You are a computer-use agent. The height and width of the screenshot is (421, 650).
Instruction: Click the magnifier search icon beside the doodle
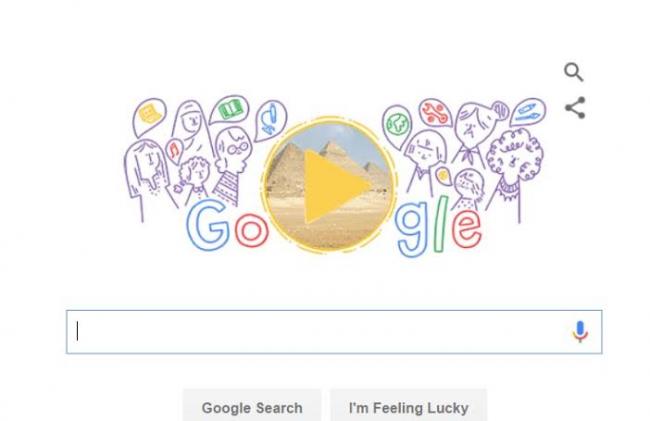pos(574,73)
